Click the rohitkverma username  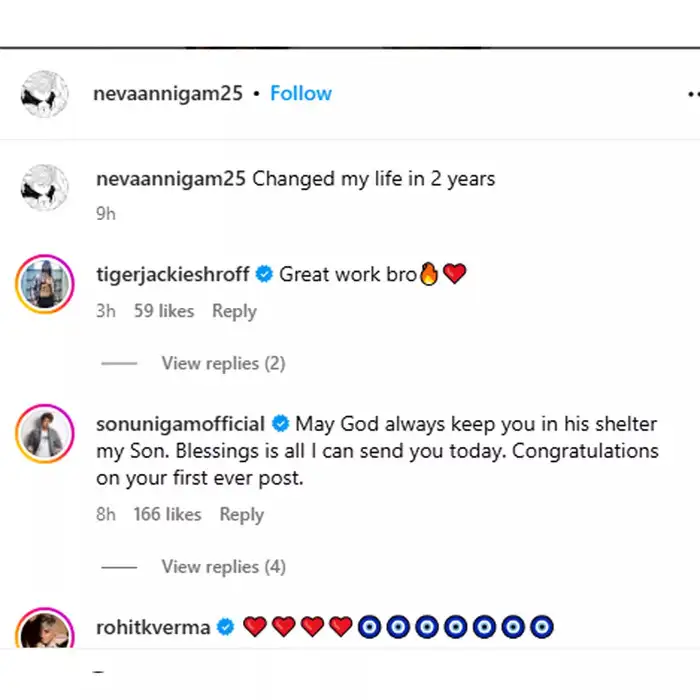[x=153, y=628]
